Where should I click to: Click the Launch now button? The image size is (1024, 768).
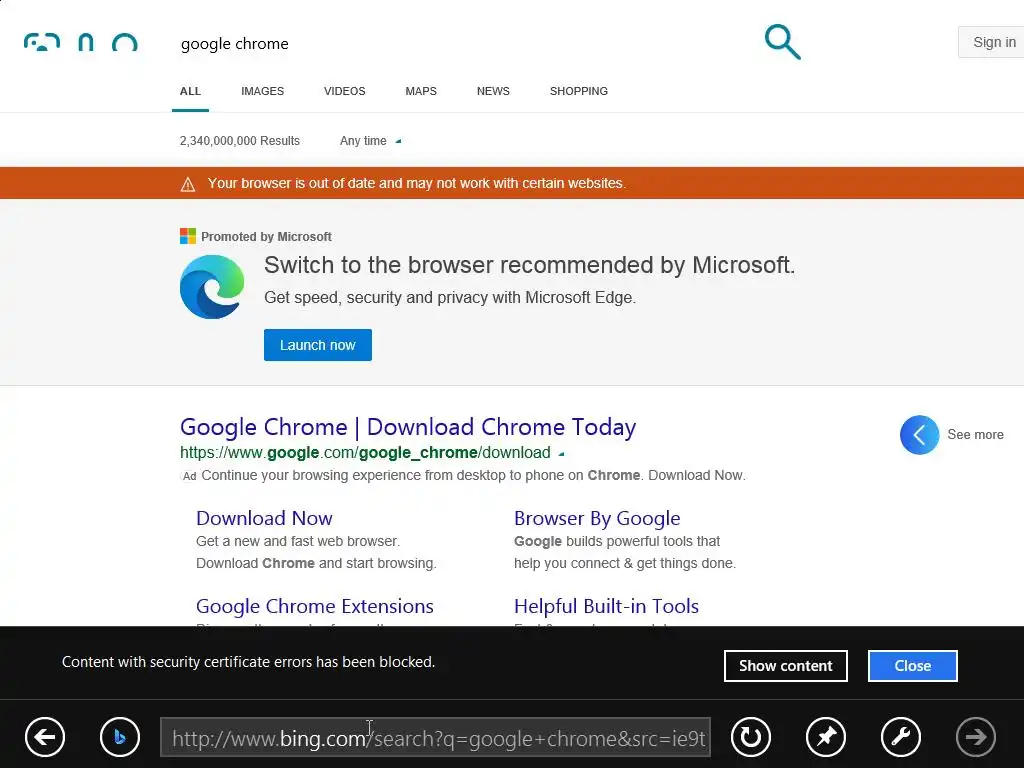coord(317,345)
